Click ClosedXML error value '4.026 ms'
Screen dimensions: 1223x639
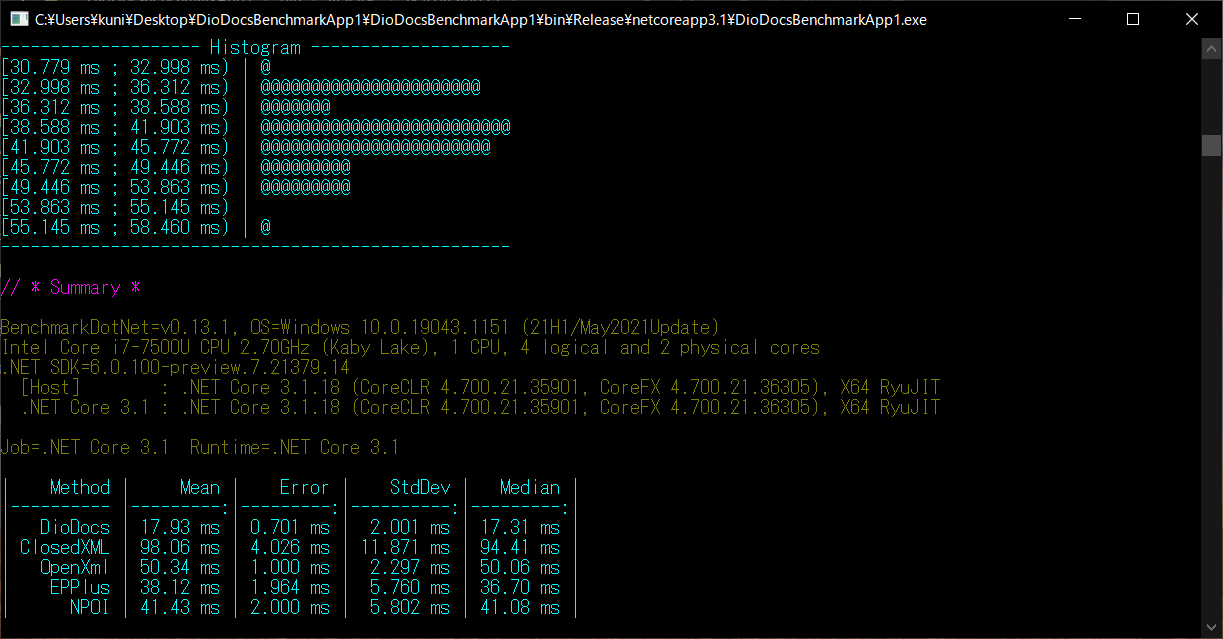pos(290,547)
